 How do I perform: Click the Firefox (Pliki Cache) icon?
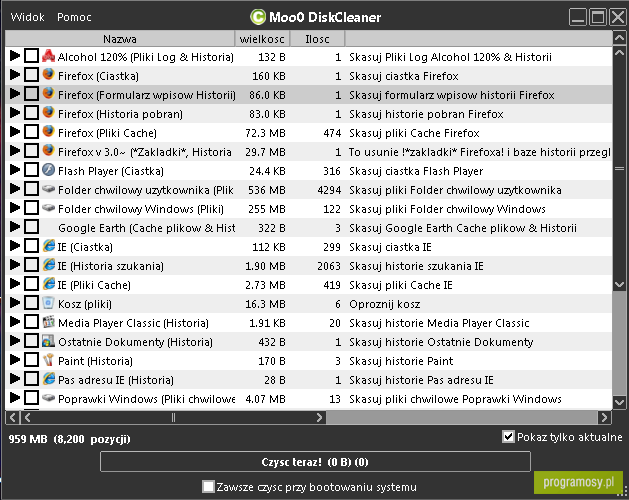click(49, 132)
